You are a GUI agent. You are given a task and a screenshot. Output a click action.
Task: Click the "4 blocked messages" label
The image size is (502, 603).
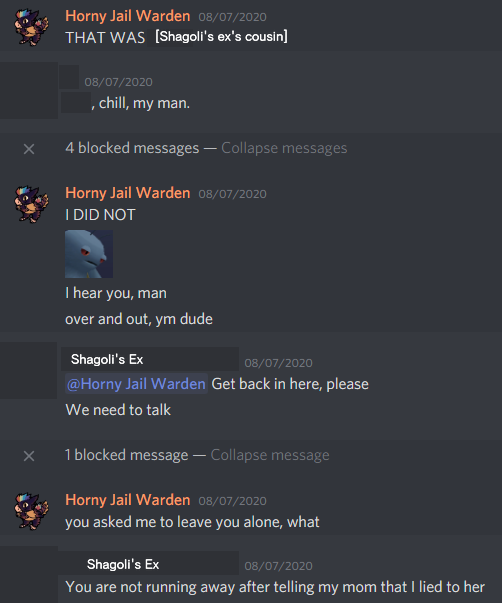(x=132, y=148)
